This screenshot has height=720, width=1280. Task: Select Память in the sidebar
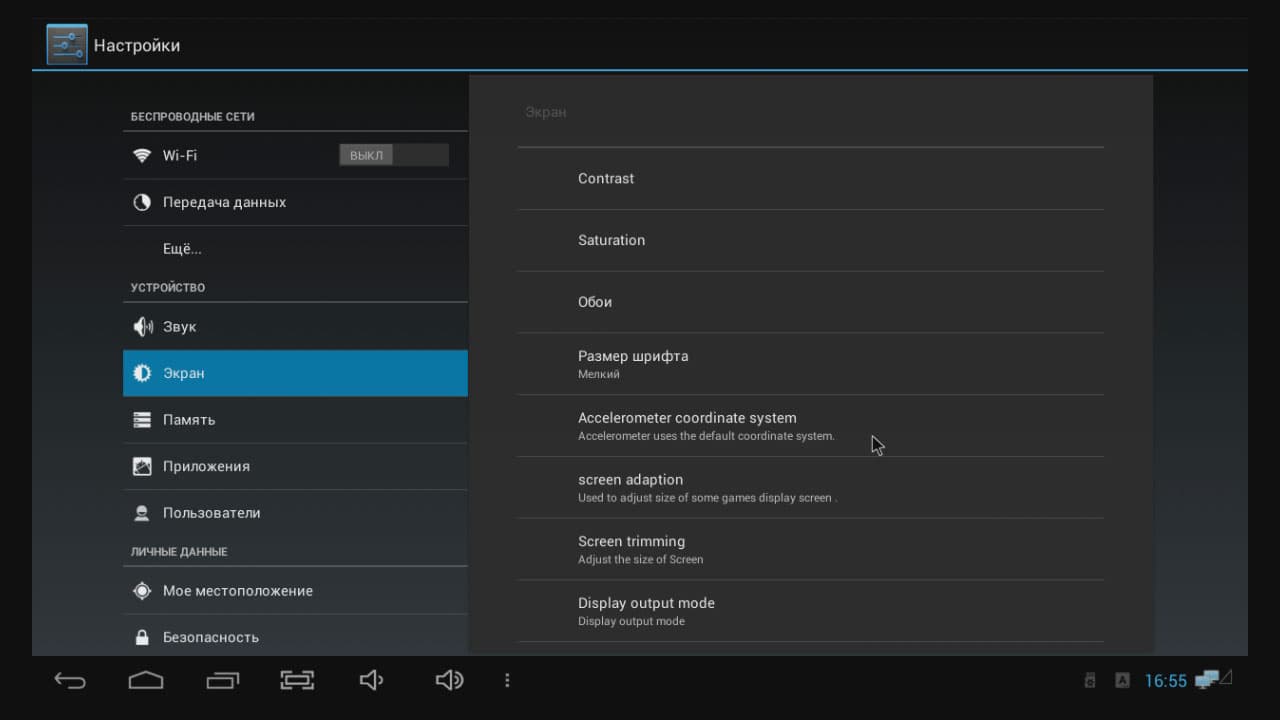point(295,420)
